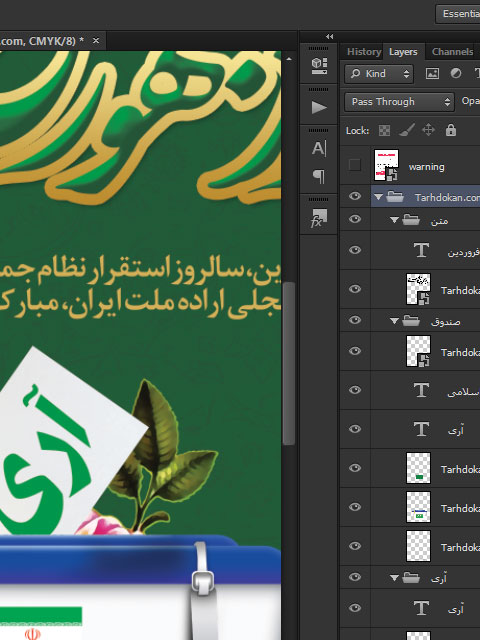Open the Paragraph panel icon
Image resolution: width=480 pixels, height=640 pixels.
click(x=319, y=176)
